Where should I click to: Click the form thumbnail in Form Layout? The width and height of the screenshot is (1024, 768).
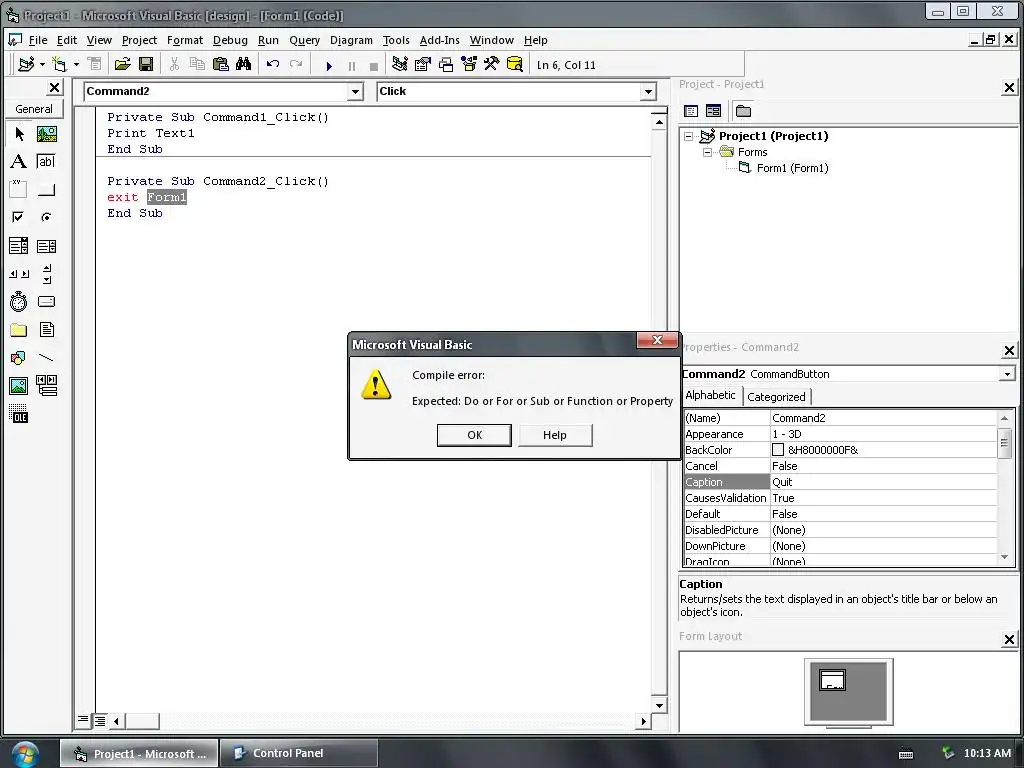point(832,680)
